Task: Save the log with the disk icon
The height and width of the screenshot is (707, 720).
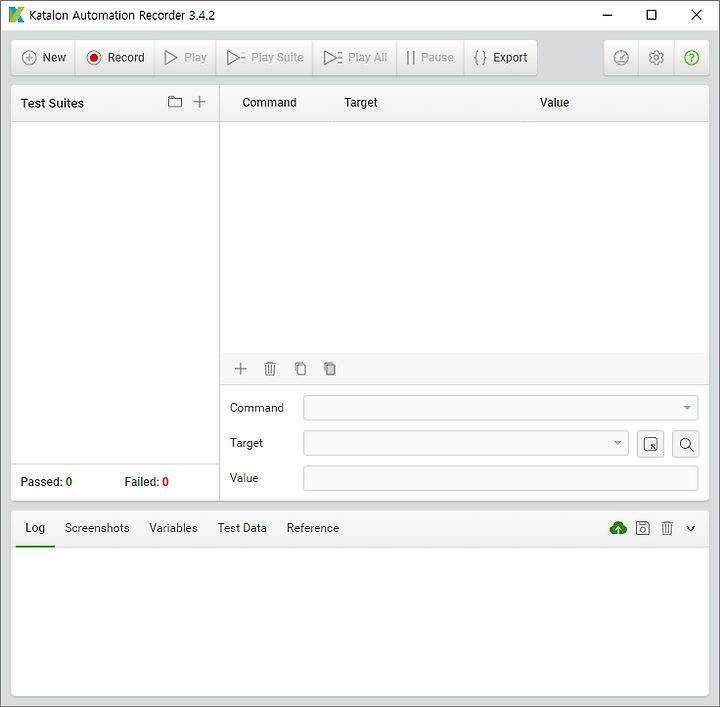Action: click(x=643, y=528)
